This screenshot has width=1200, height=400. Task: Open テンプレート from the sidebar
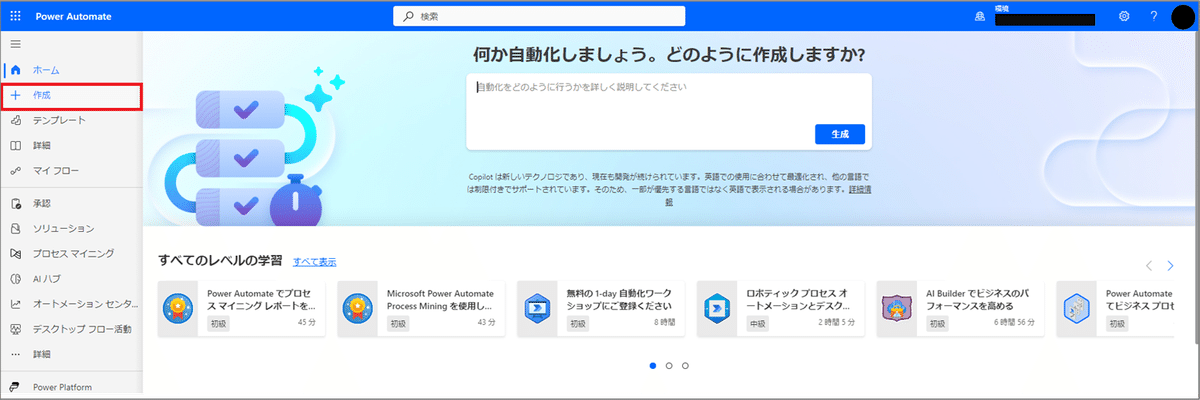point(59,120)
